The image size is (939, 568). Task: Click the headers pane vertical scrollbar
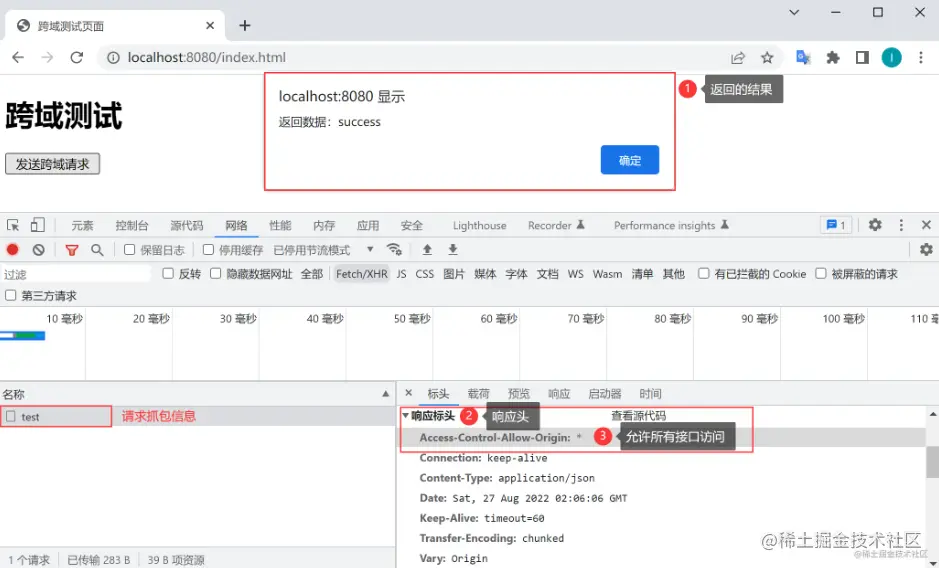click(x=932, y=461)
